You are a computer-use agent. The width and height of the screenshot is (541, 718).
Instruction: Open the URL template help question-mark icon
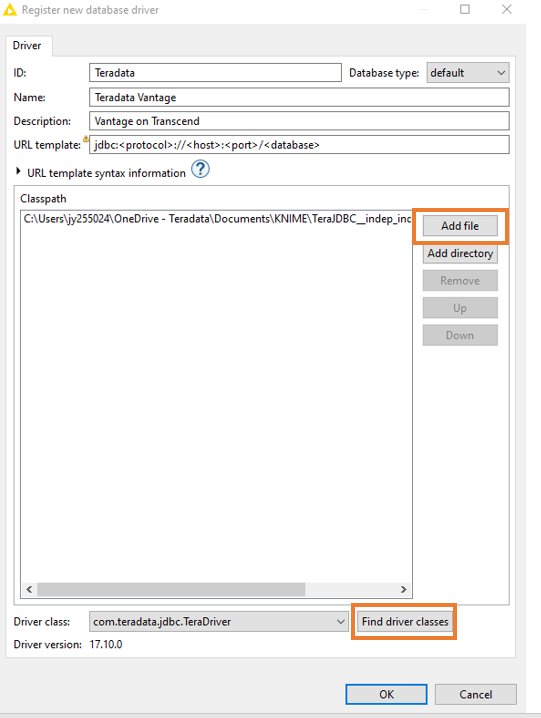(x=200, y=169)
